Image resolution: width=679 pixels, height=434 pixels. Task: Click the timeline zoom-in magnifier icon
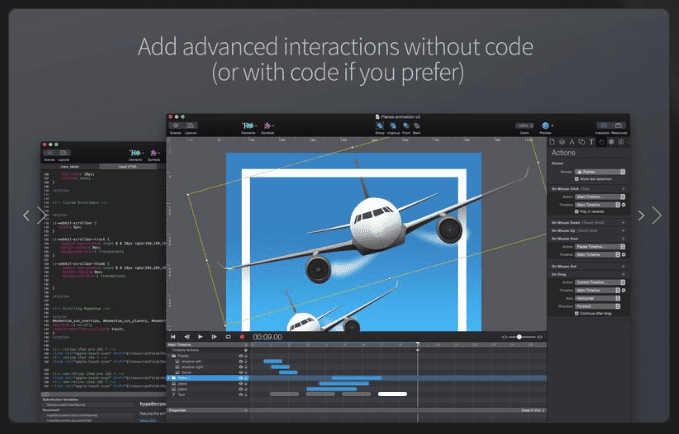[x=540, y=337]
